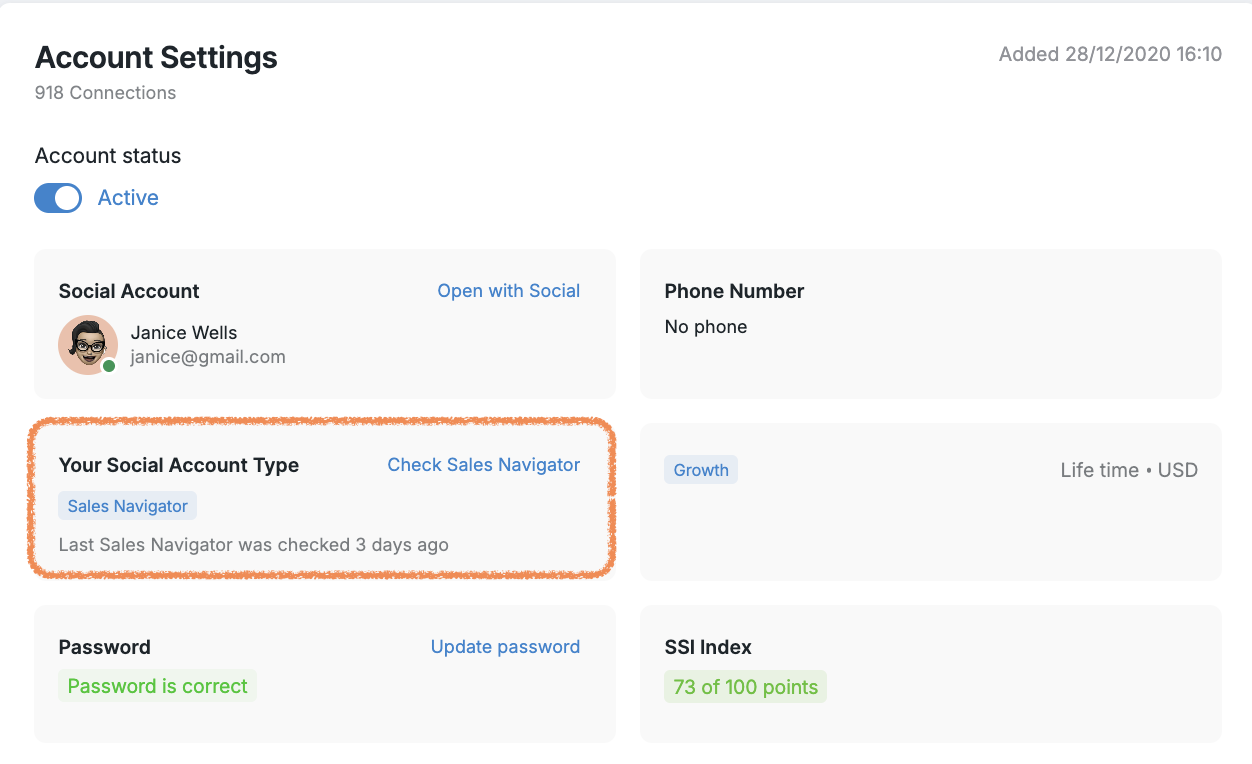
Task: Click the Janice Wells name
Action: point(184,333)
